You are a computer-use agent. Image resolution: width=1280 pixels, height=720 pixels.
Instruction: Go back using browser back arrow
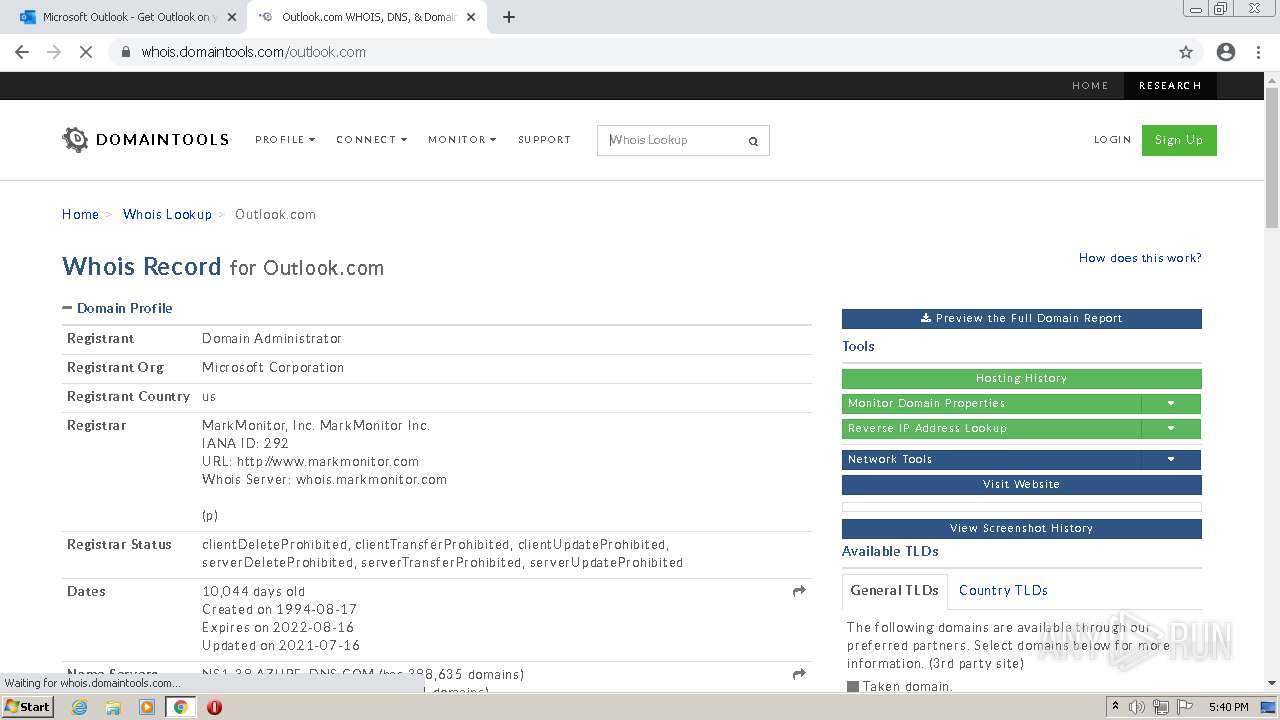click(x=22, y=52)
